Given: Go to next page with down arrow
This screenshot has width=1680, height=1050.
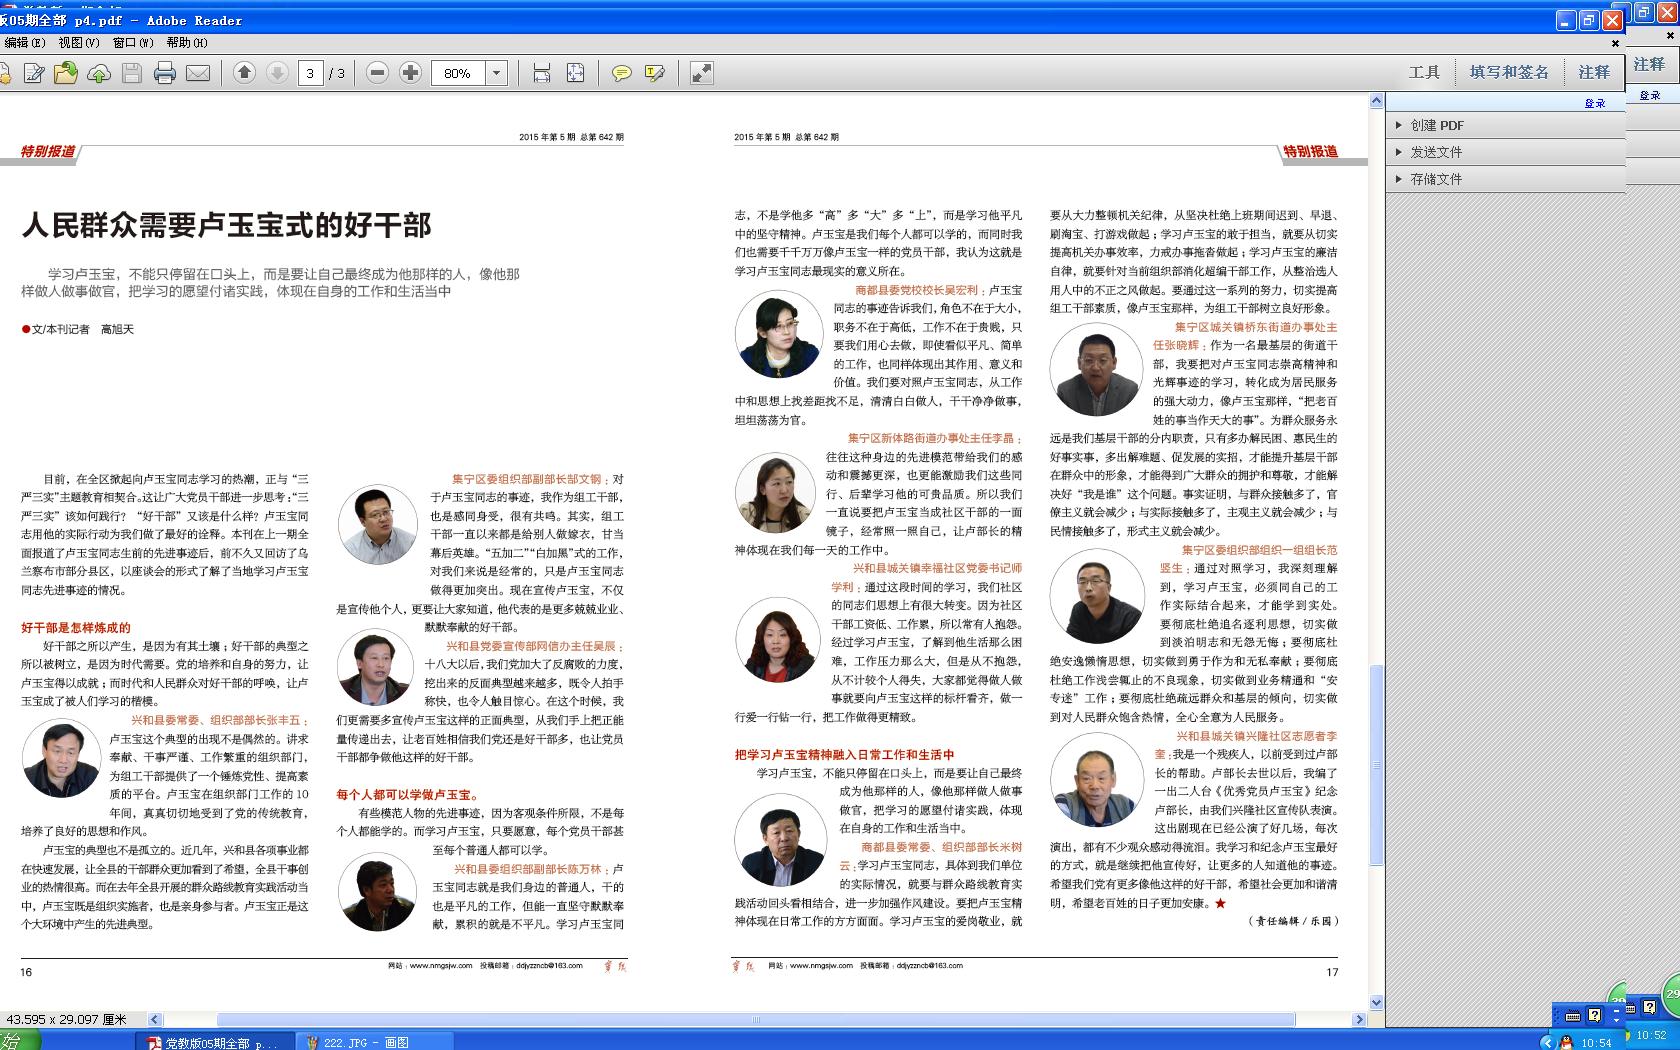Looking at the screenshot, I should [x=277, y=73].
